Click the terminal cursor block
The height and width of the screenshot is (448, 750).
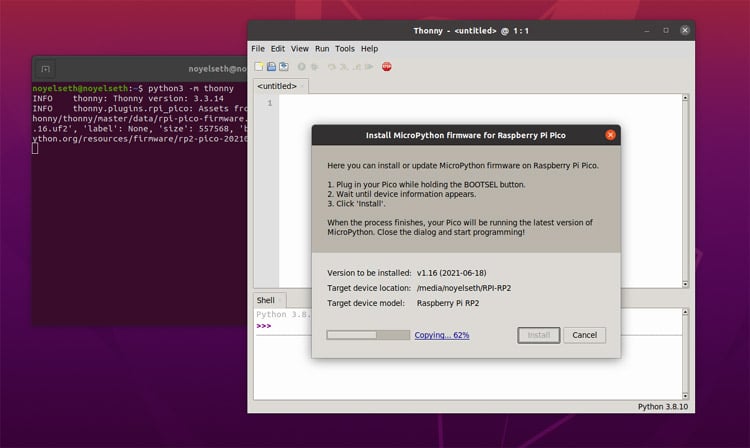pyautogui.click(x=35, y=149)
